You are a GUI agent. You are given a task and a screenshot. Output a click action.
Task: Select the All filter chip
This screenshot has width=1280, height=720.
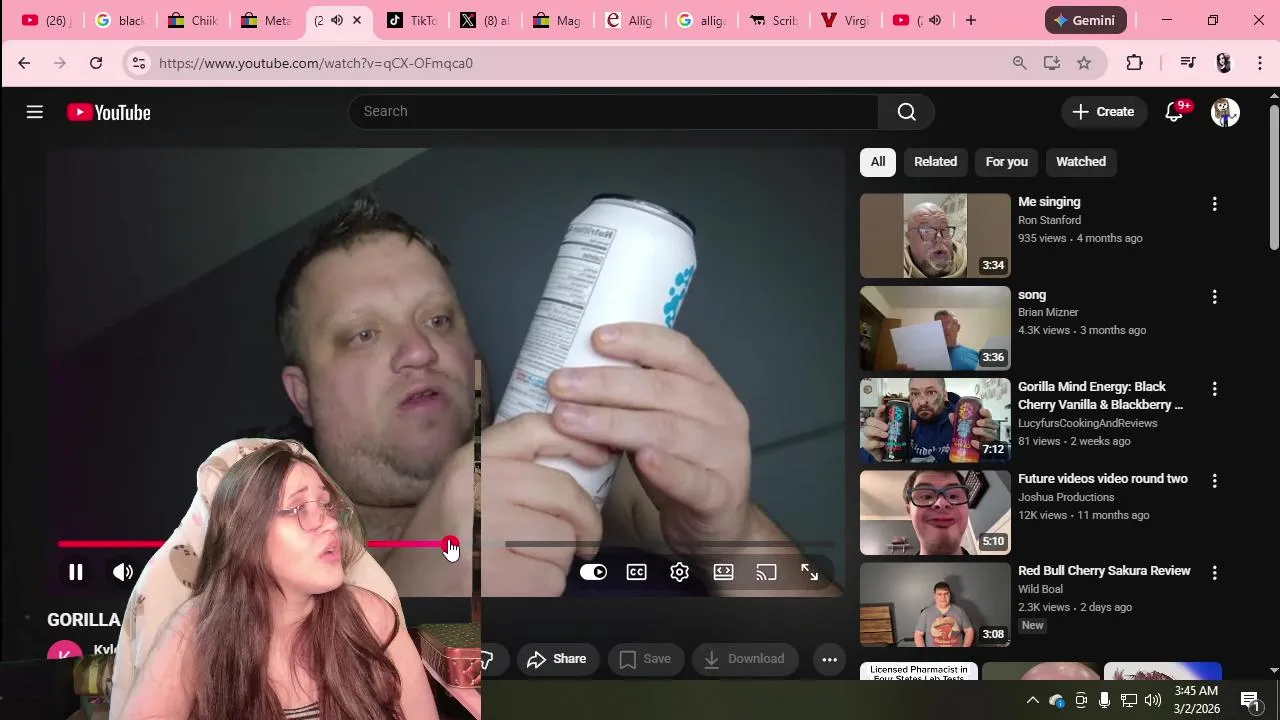coord(877,162)
